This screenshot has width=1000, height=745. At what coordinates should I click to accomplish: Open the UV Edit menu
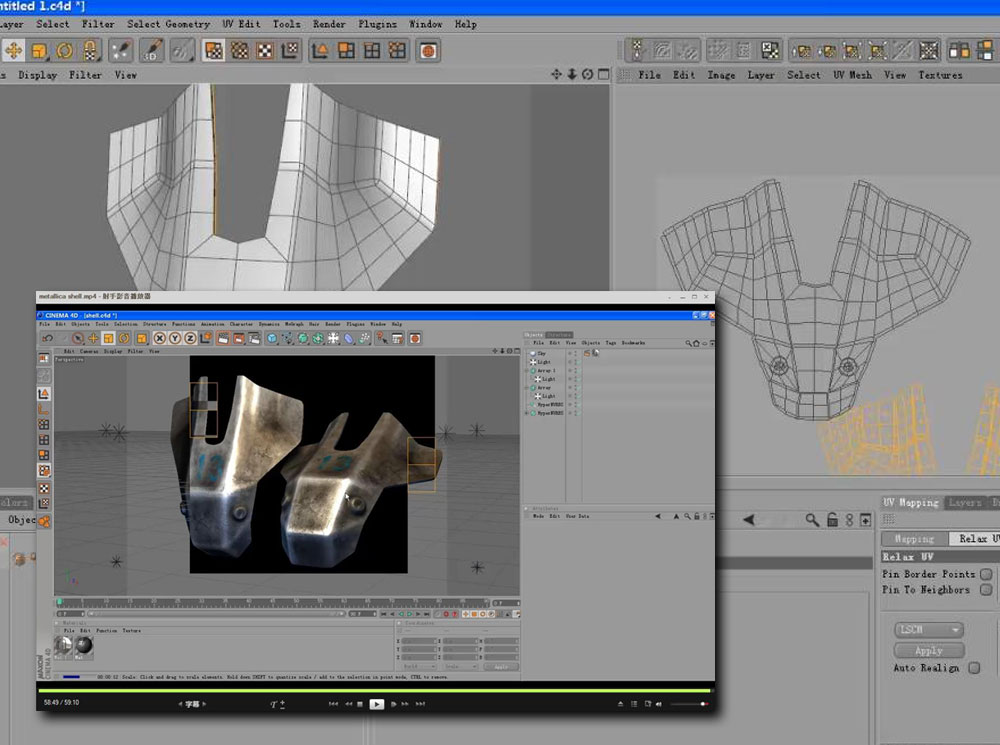pyautogui.click(x=241, y=23)
